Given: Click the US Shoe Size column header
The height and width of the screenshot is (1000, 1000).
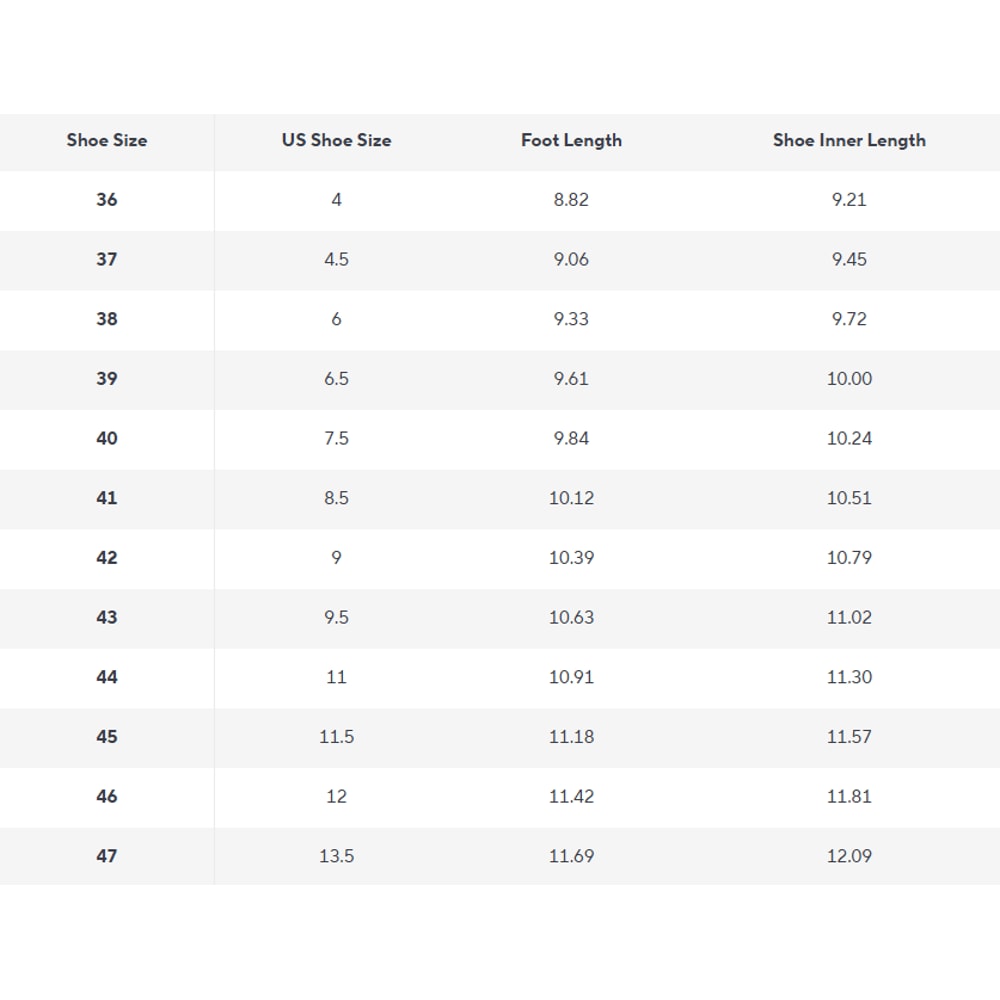Looking at the screenshot, I should click(336, 141).
